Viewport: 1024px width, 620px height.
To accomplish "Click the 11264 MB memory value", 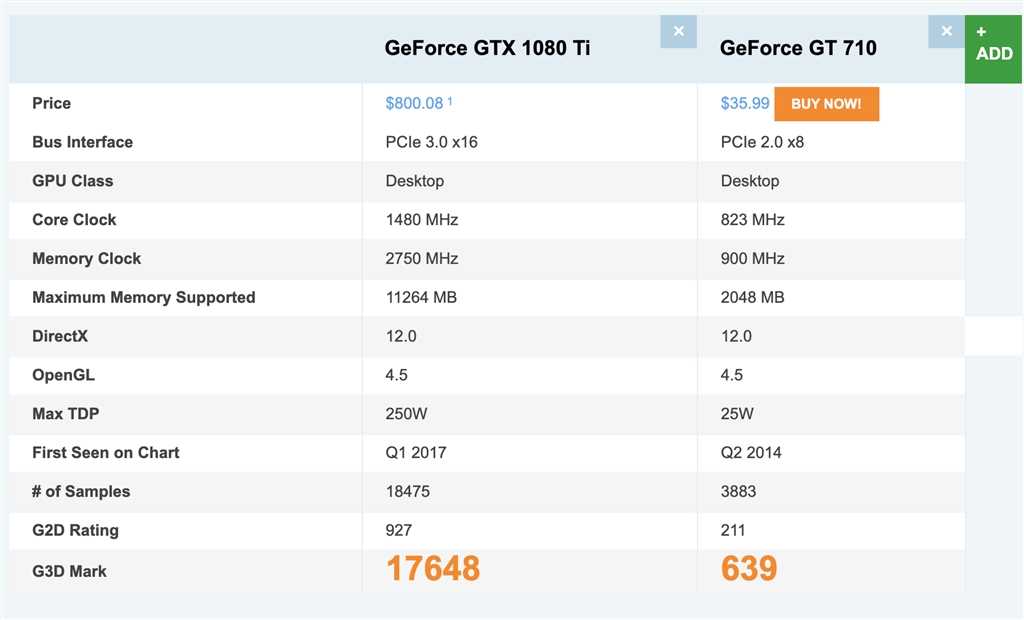I will (x=421, y=297).
